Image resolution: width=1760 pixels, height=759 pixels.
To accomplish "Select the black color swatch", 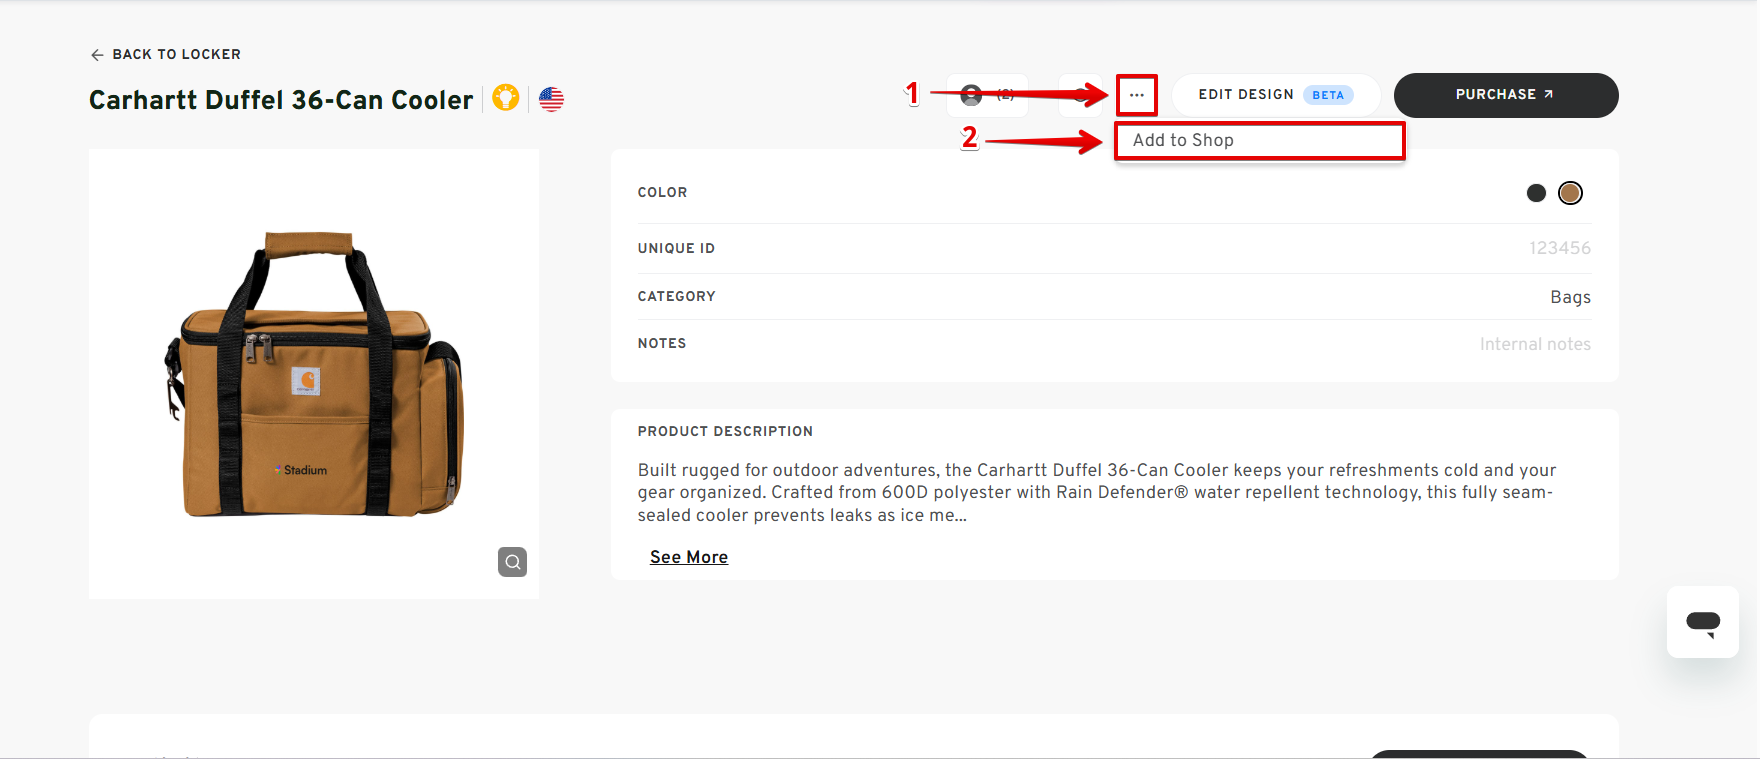I will click(x=1536, y=193).
